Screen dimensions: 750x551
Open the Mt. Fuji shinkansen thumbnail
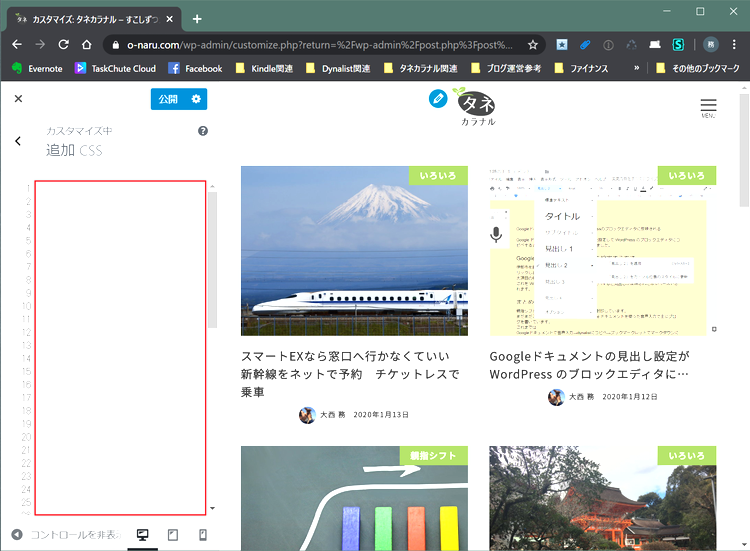[x=354, y=251]
